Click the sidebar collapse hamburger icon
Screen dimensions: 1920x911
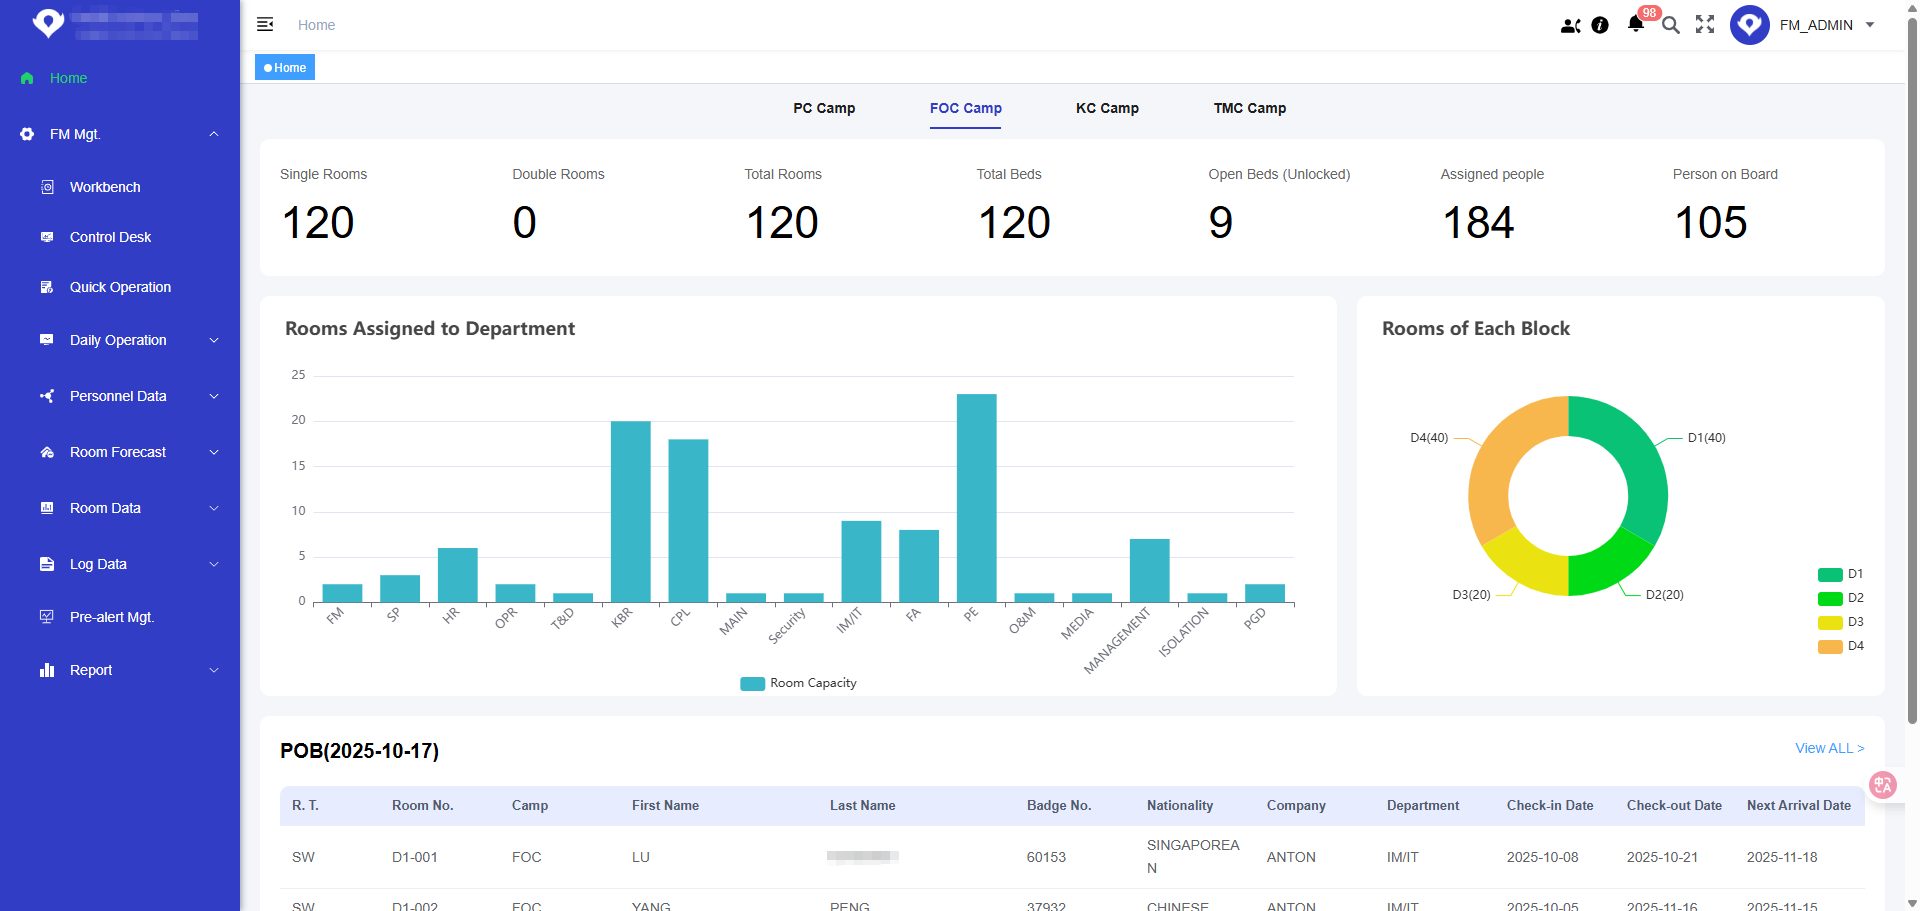click(265, 25)
